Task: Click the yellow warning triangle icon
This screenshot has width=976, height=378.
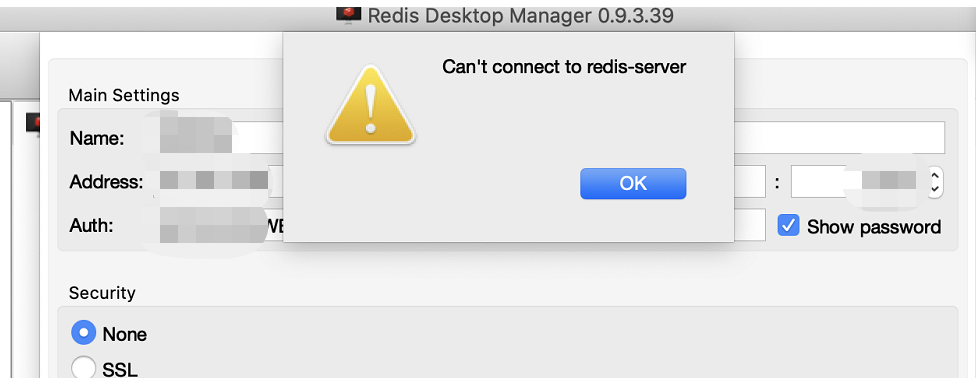Action: coord(370,106)
